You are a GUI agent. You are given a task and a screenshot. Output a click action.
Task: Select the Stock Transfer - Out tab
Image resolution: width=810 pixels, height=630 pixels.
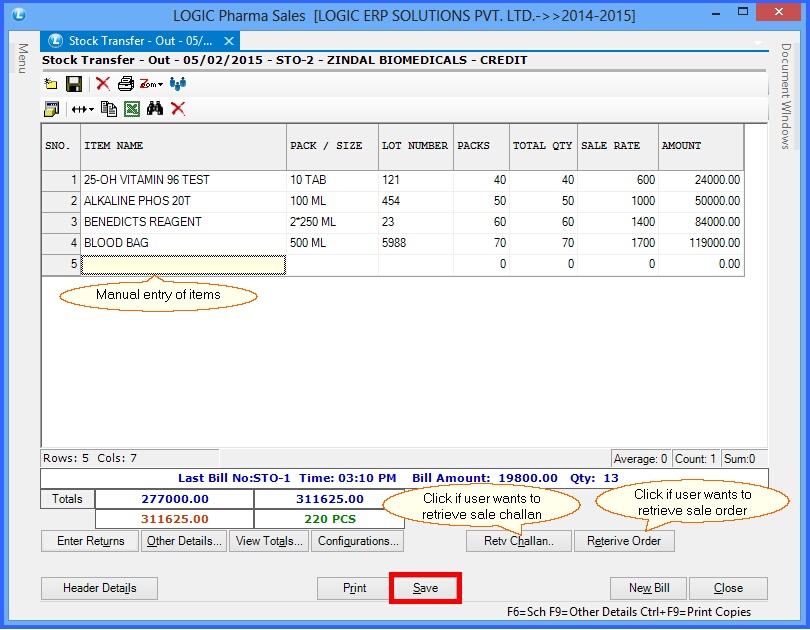coord(141,41)
